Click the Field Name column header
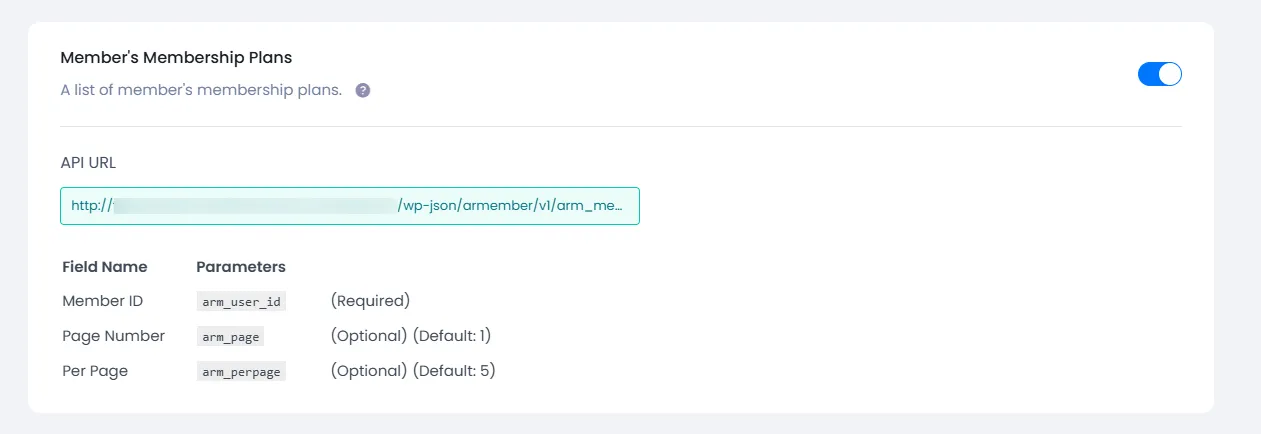Viewport: 1261px width, 434px height. pos(104,267)
